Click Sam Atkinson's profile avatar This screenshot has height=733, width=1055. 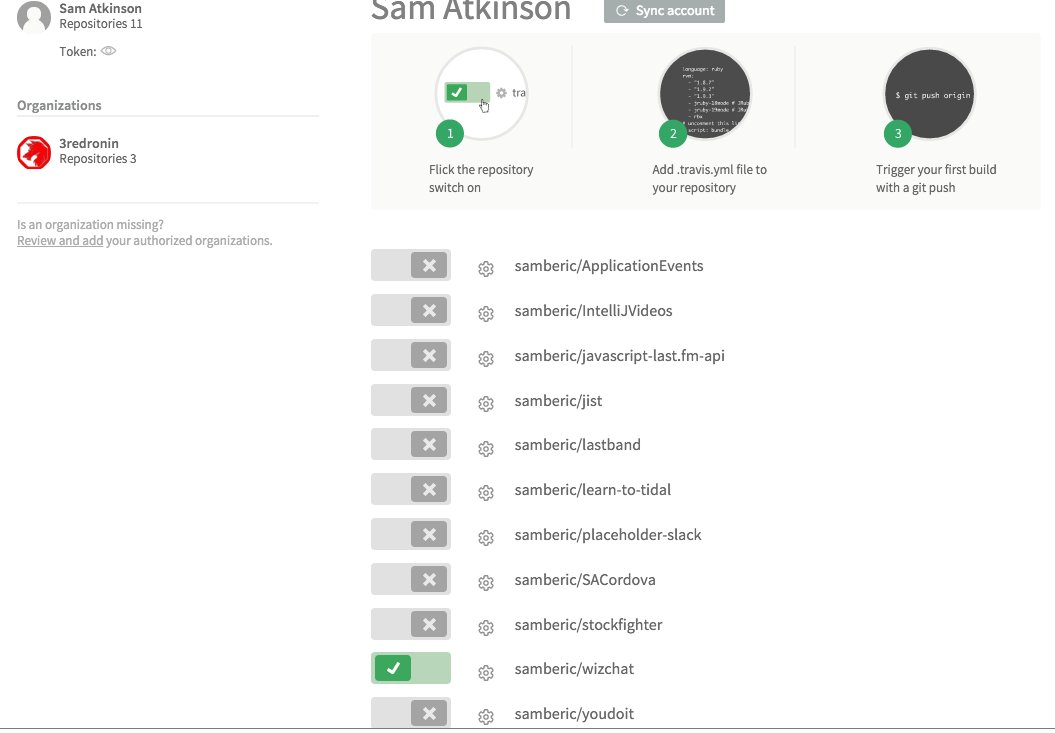pos(34,17)
